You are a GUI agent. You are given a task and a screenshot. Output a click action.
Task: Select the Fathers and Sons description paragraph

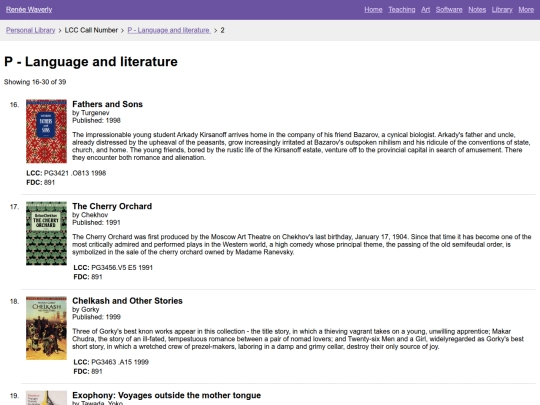click(301, 146)
